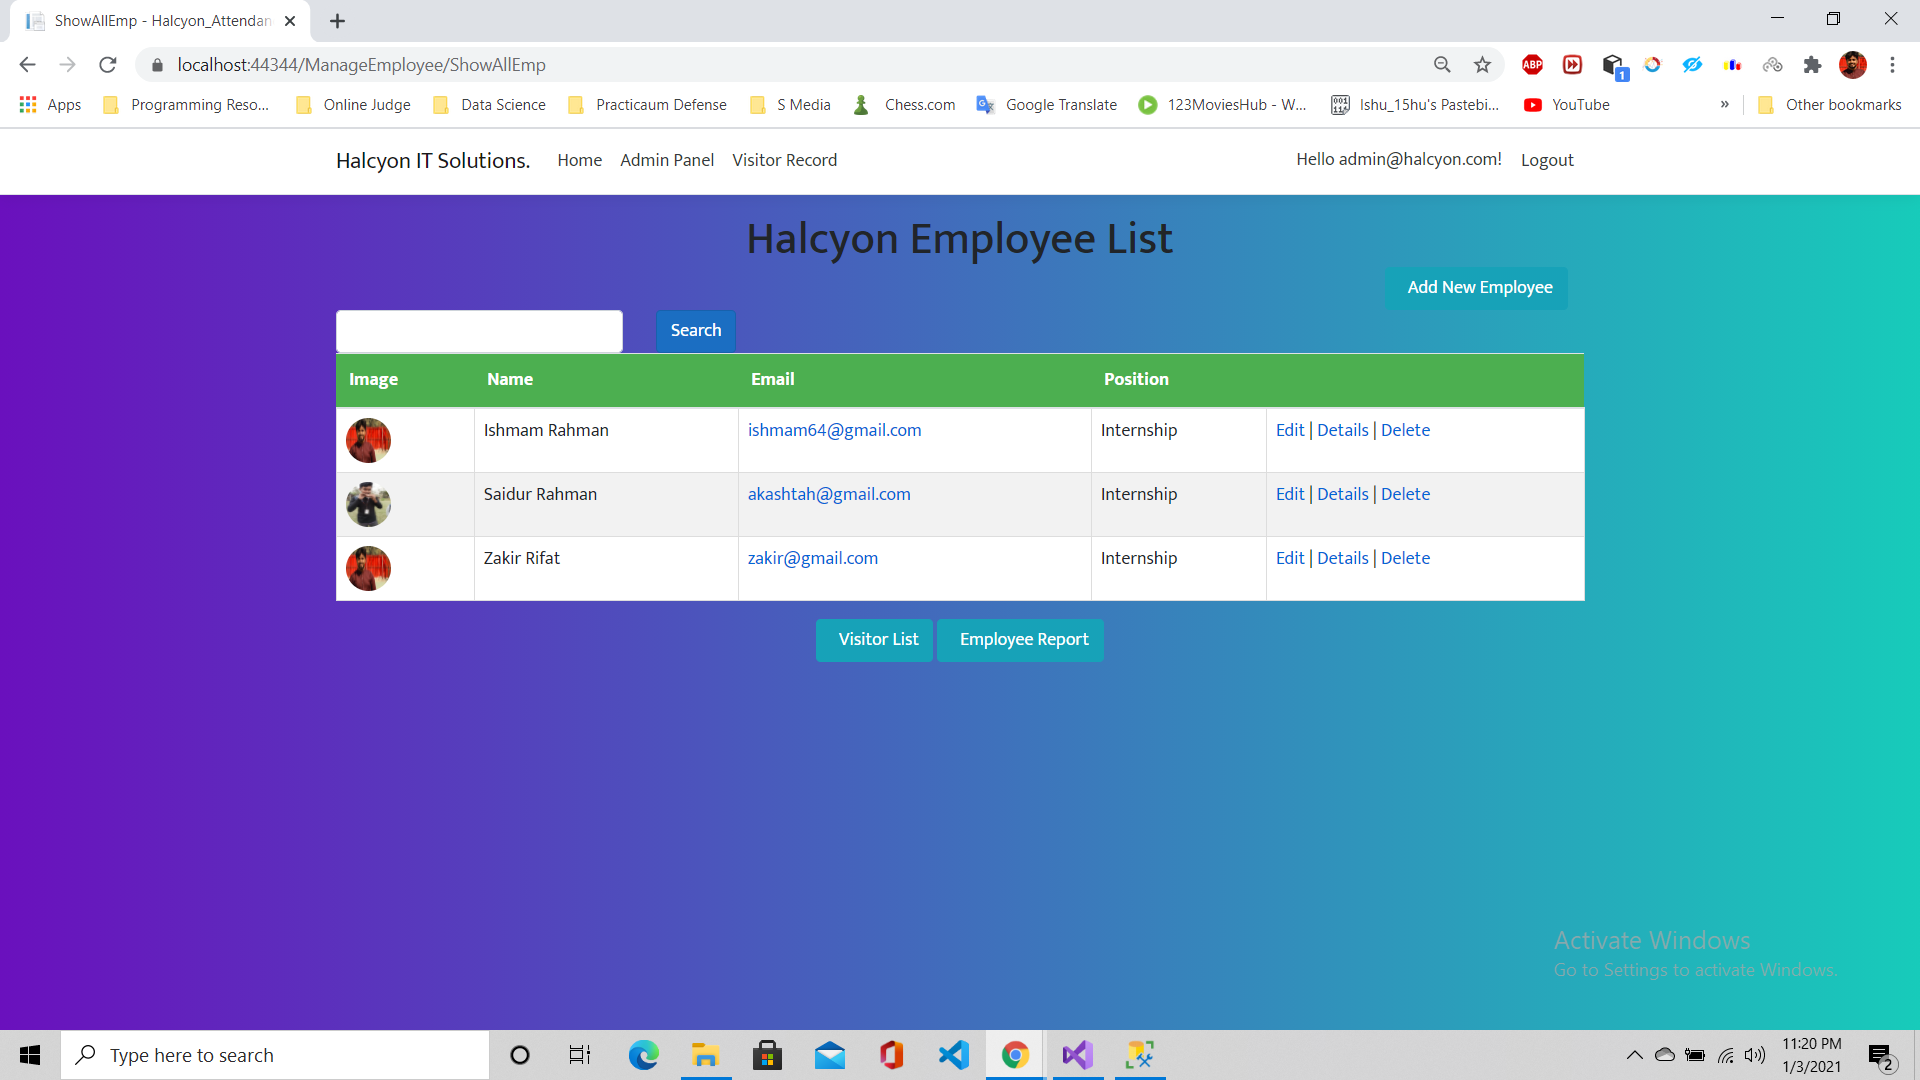Viewport: 1920px width, 1080px height.
Task: Open the Extensions puzzle piece icon
Action: tap(1812, 65)
